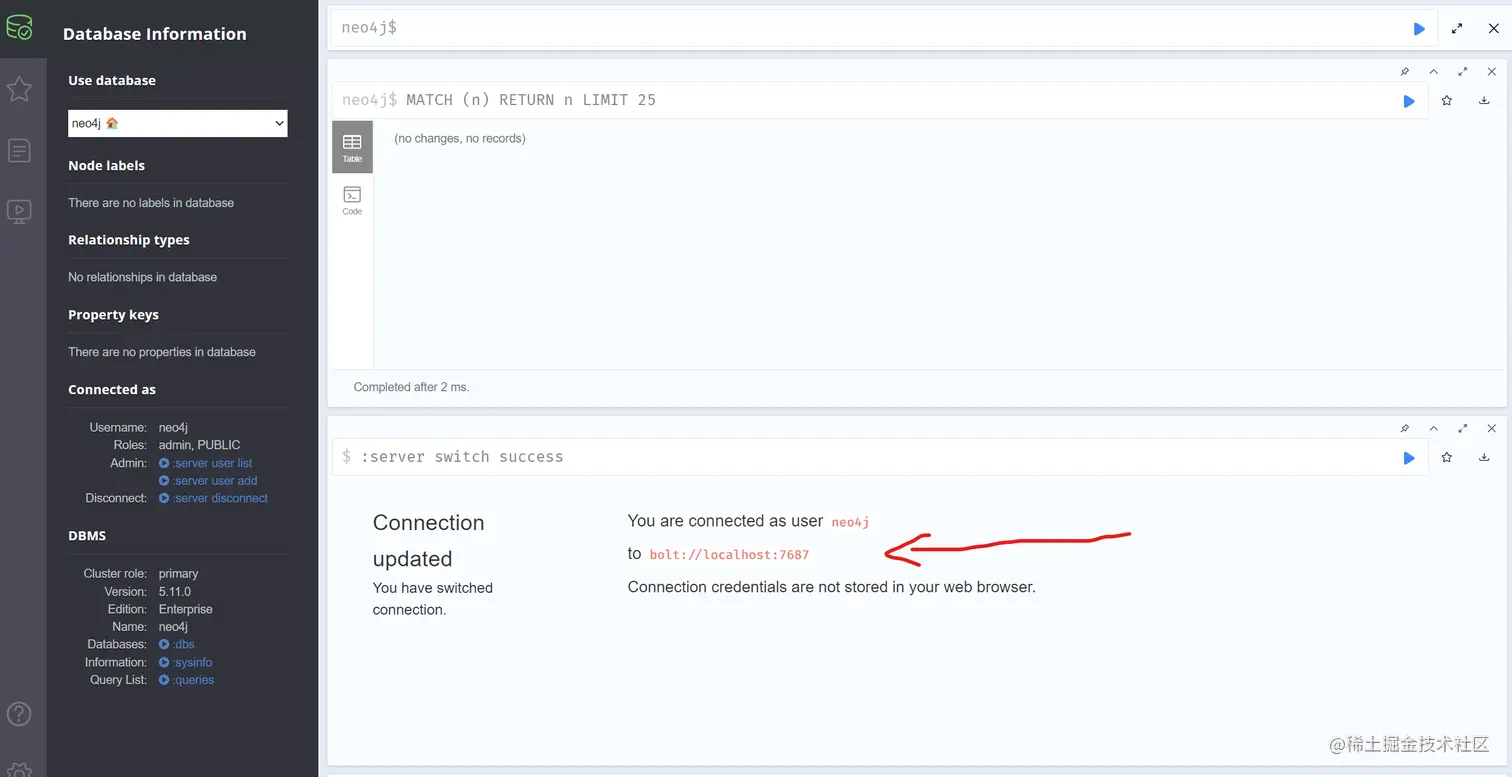Run the query in top editor

1418,29
